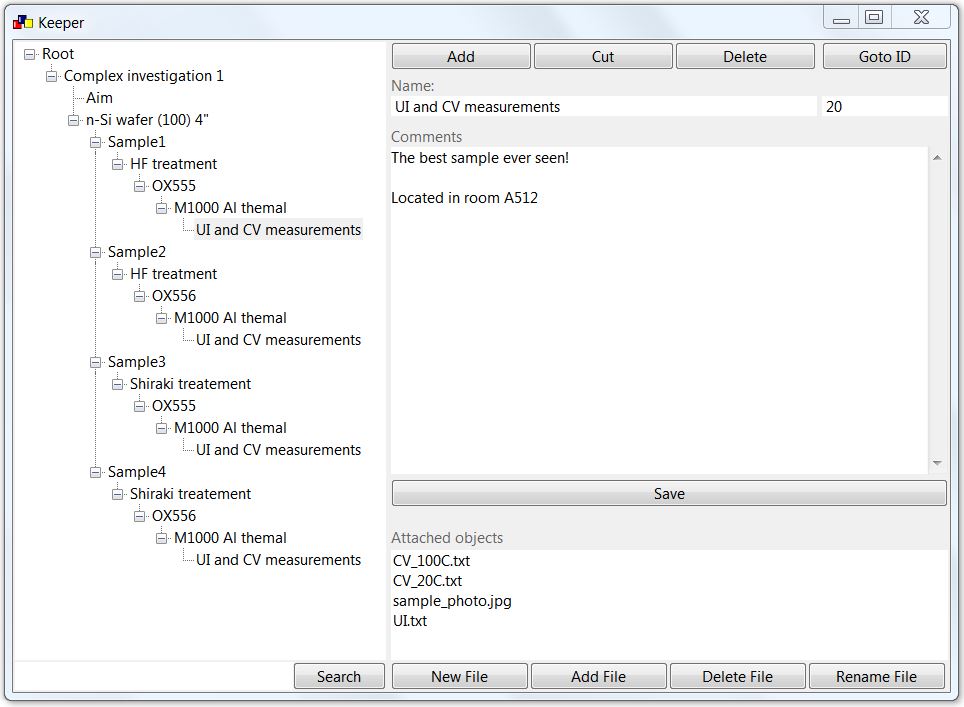
Task: Click the Add button
Action: [461, 57]
